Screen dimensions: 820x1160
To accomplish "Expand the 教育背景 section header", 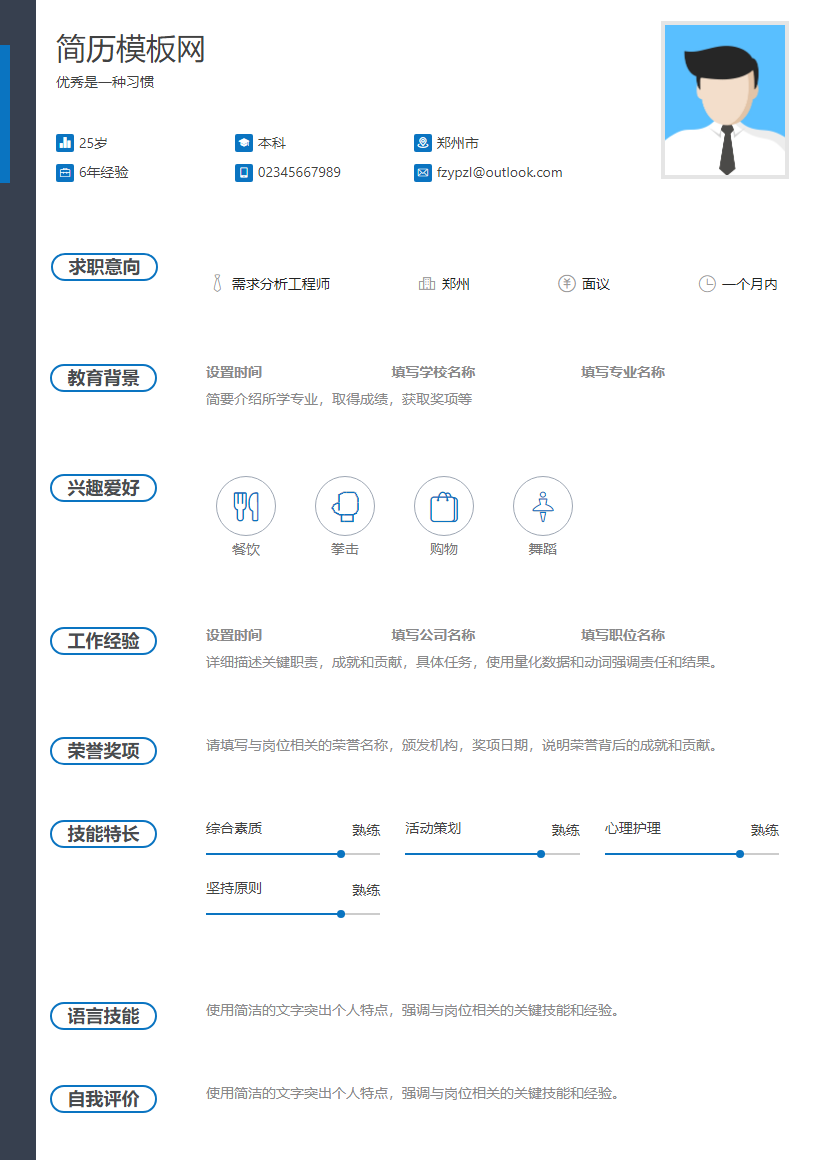I will coord(104,378).
